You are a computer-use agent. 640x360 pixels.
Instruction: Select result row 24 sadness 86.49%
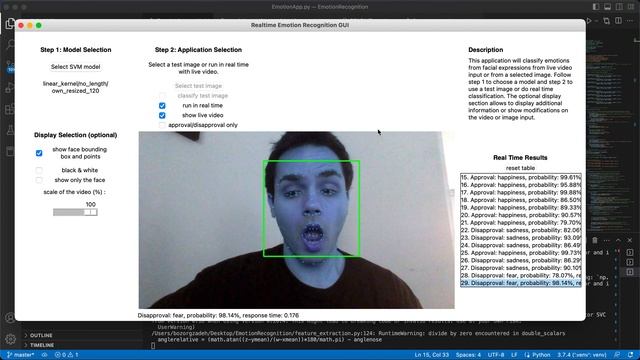pyautogui.click(x=520, y=245)
